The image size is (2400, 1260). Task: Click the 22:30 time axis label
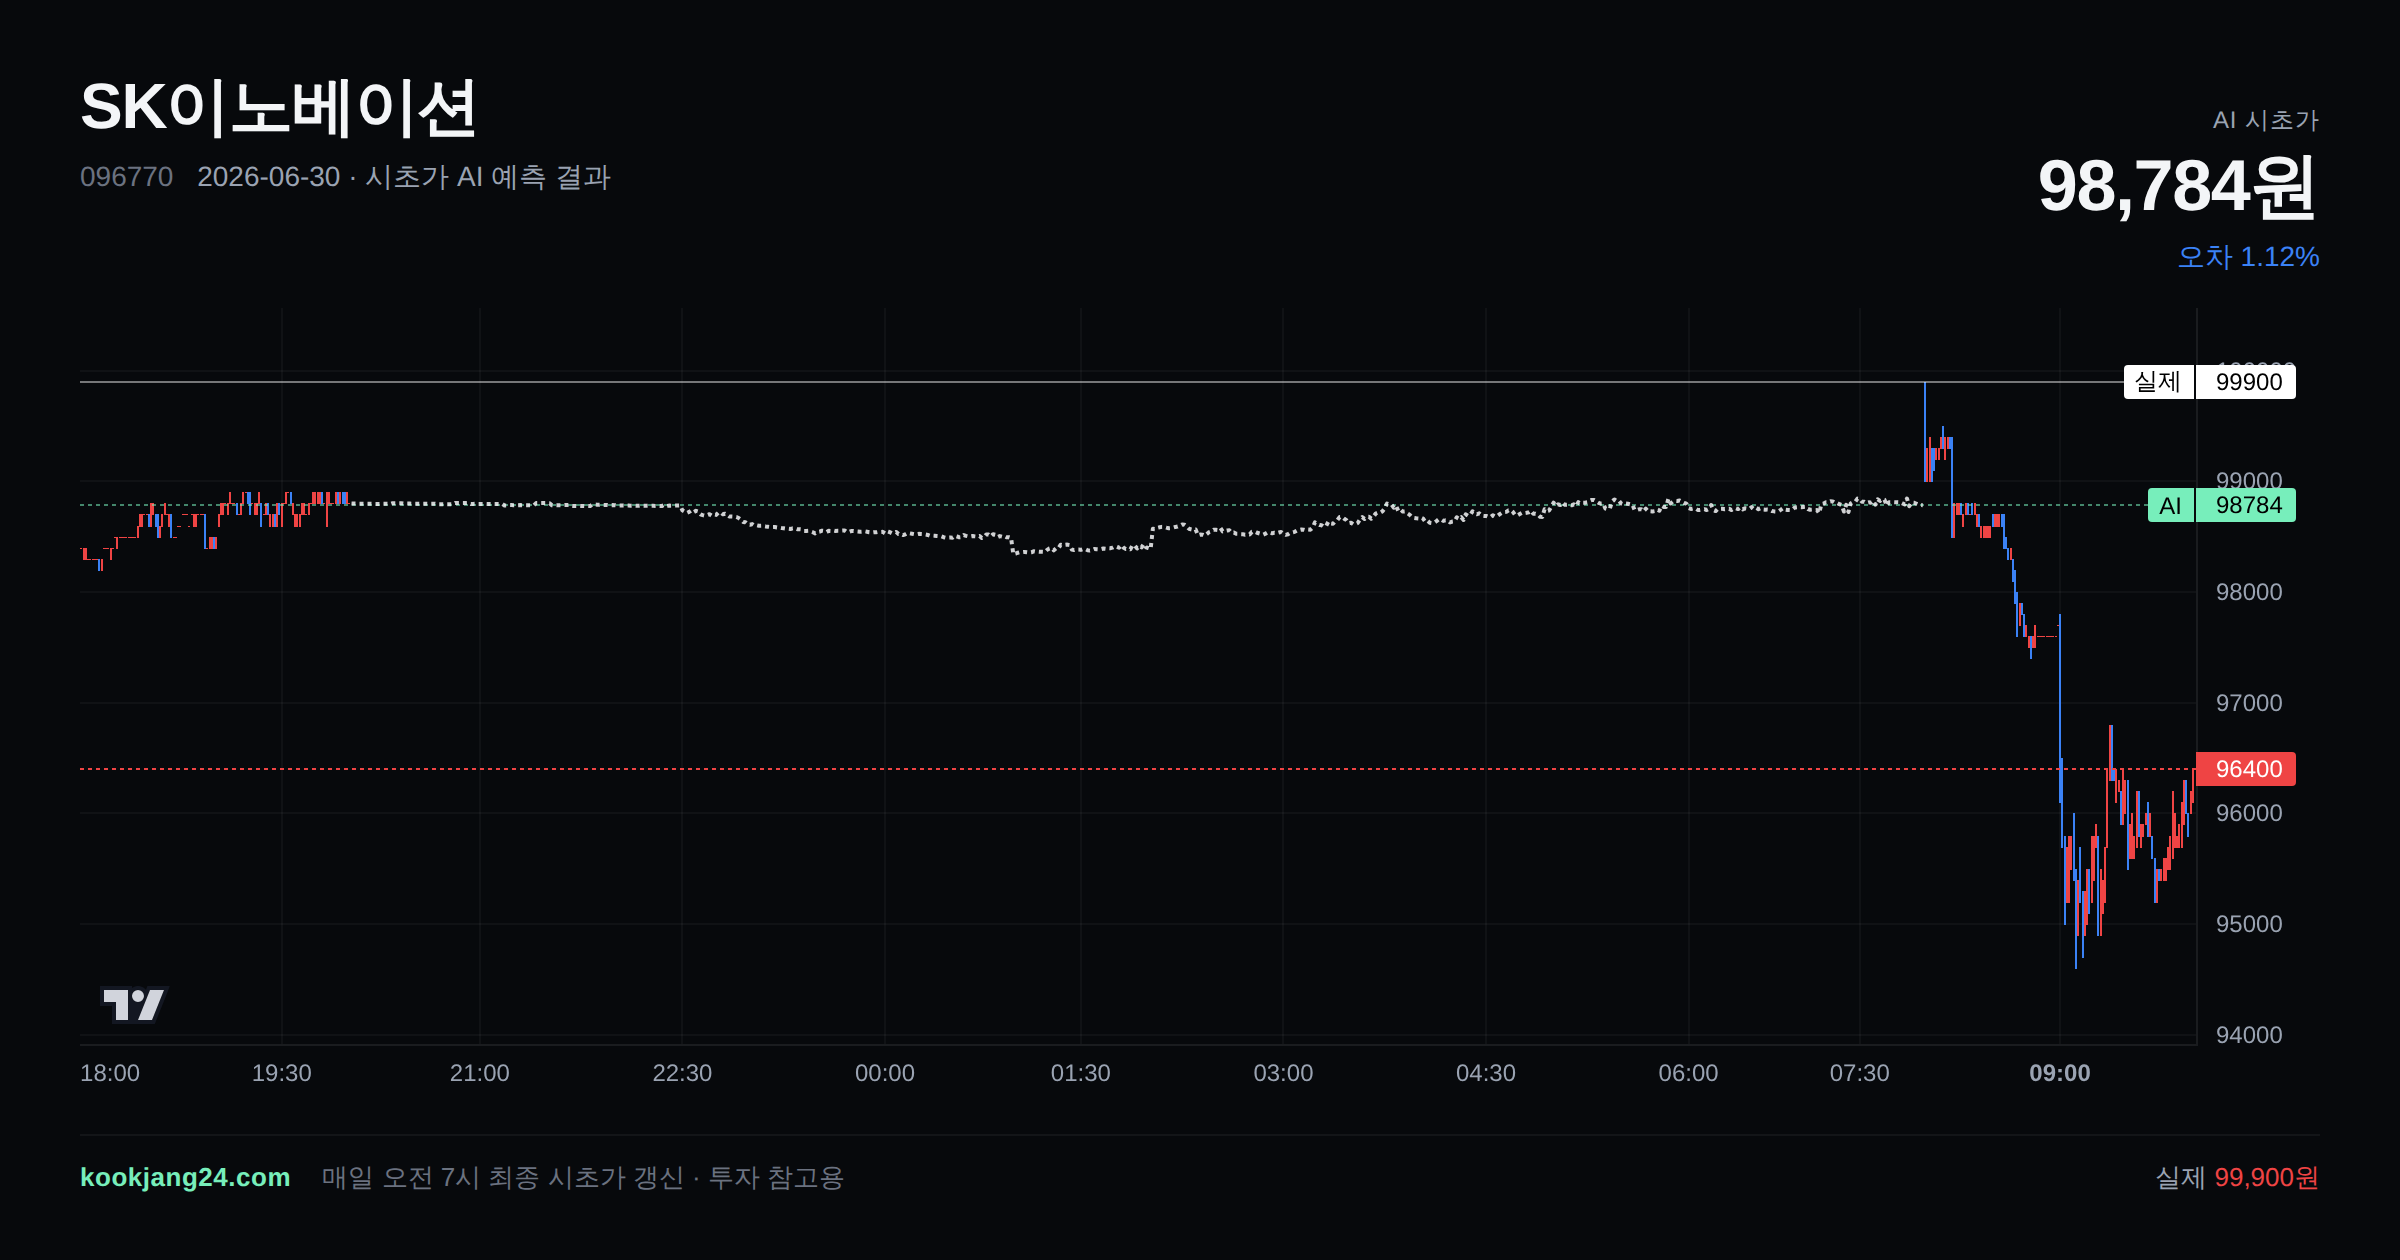click(682, 1073)
